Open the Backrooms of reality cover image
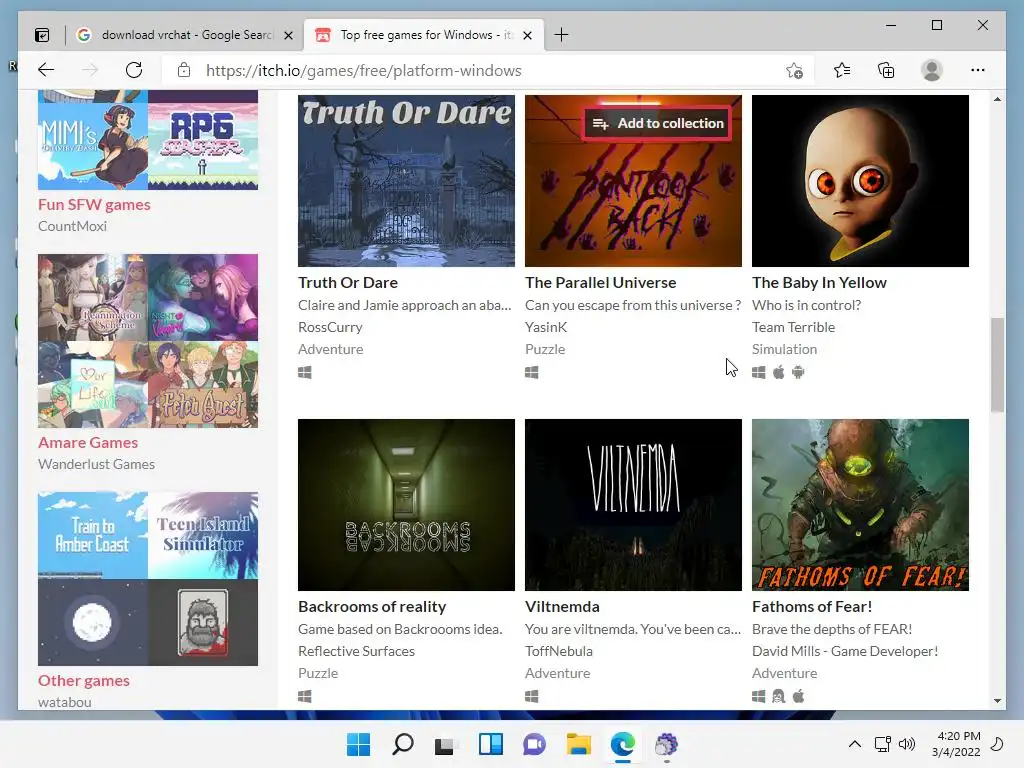This screenshot has height=768, width=1024. pos(406,505)
